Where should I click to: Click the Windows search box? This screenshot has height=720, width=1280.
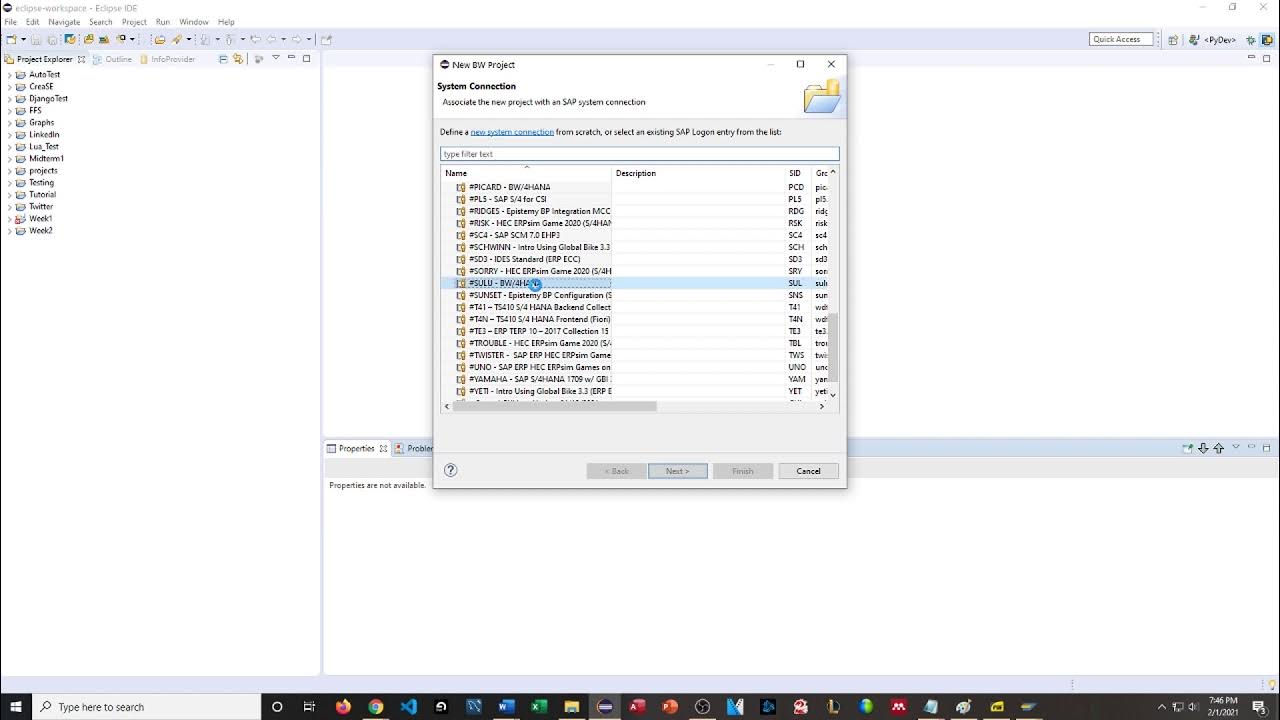tap(146, 706)
